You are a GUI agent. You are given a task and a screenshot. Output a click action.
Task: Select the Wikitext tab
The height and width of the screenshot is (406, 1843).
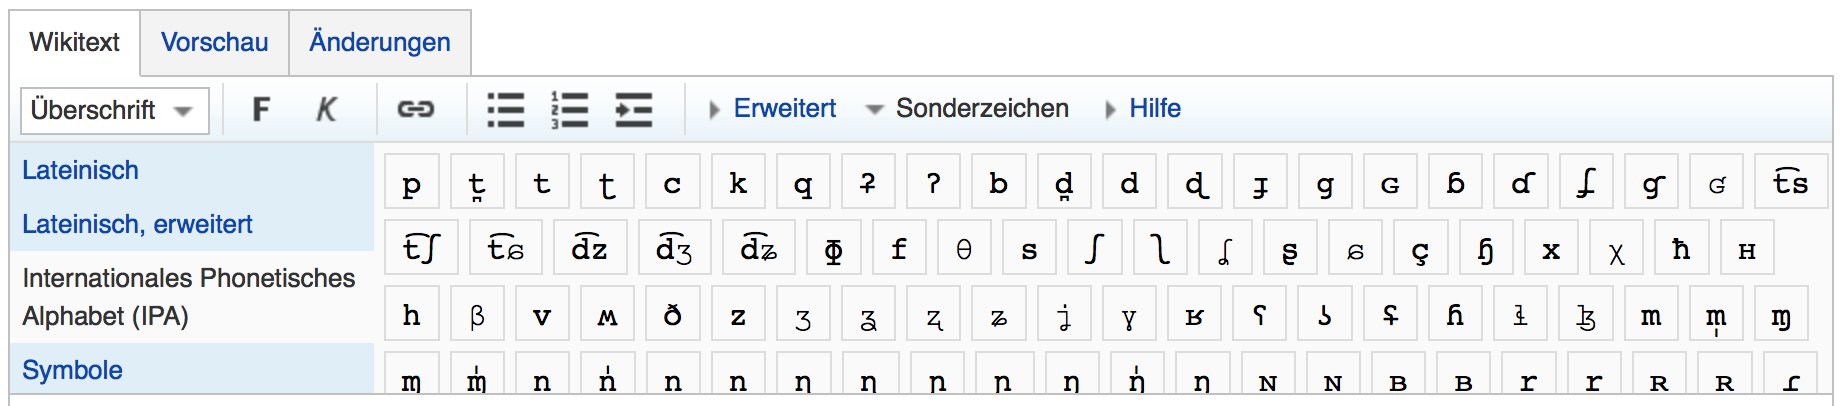(x=74, y=42)
